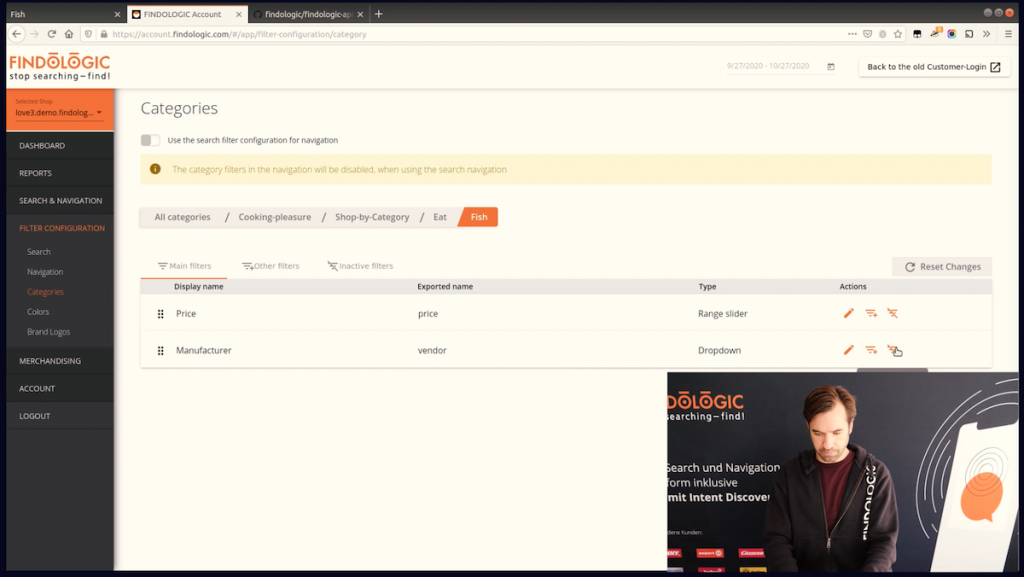Go to browser home page
This screenshot has height=577, width=1024.
pos(69,34)
